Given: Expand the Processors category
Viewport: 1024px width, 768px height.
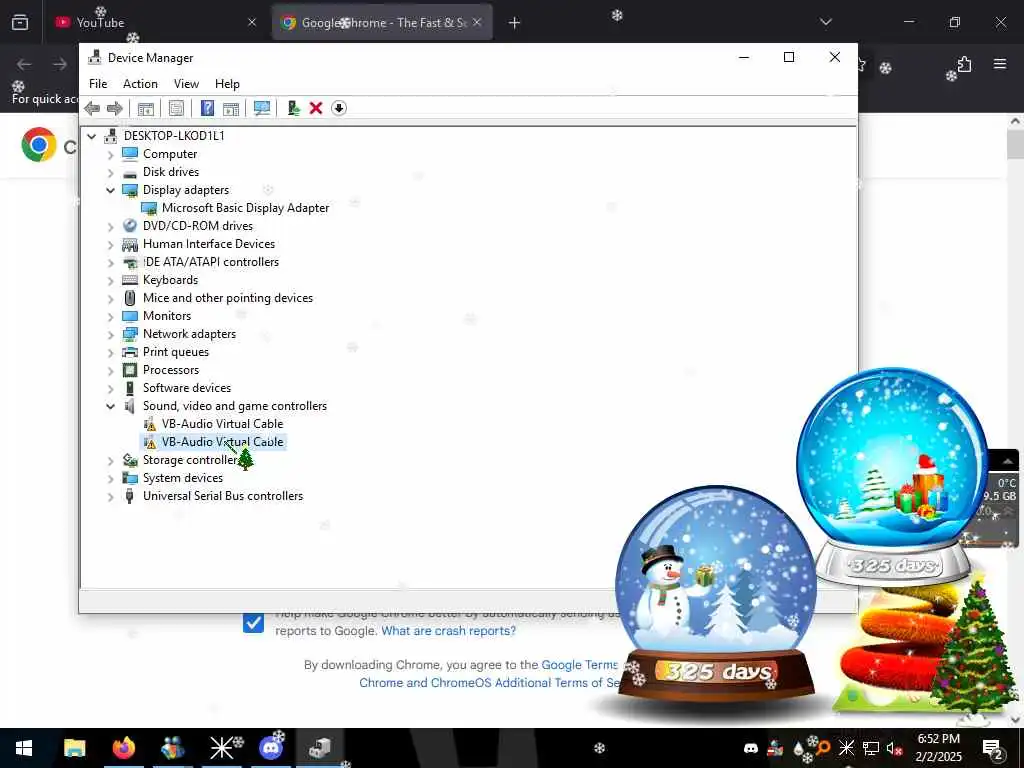Looking at the screenshot, I should pyautogui.click(x=110, y=371).
